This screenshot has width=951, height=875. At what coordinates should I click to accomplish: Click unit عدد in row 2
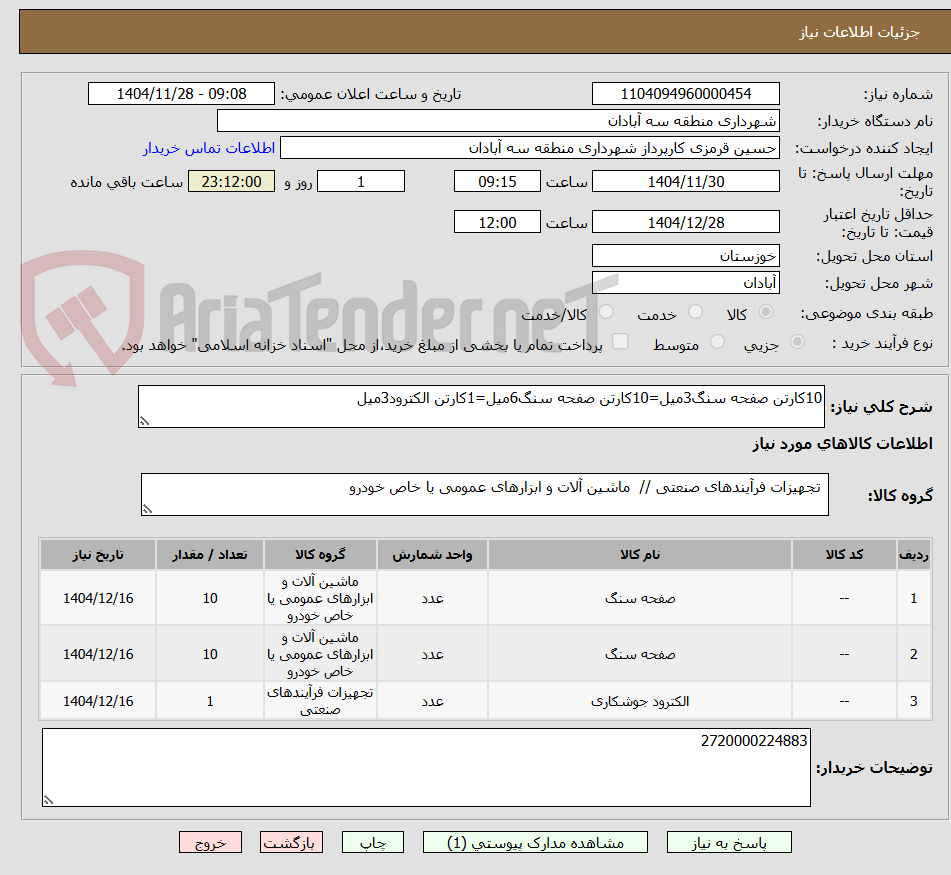432,654
